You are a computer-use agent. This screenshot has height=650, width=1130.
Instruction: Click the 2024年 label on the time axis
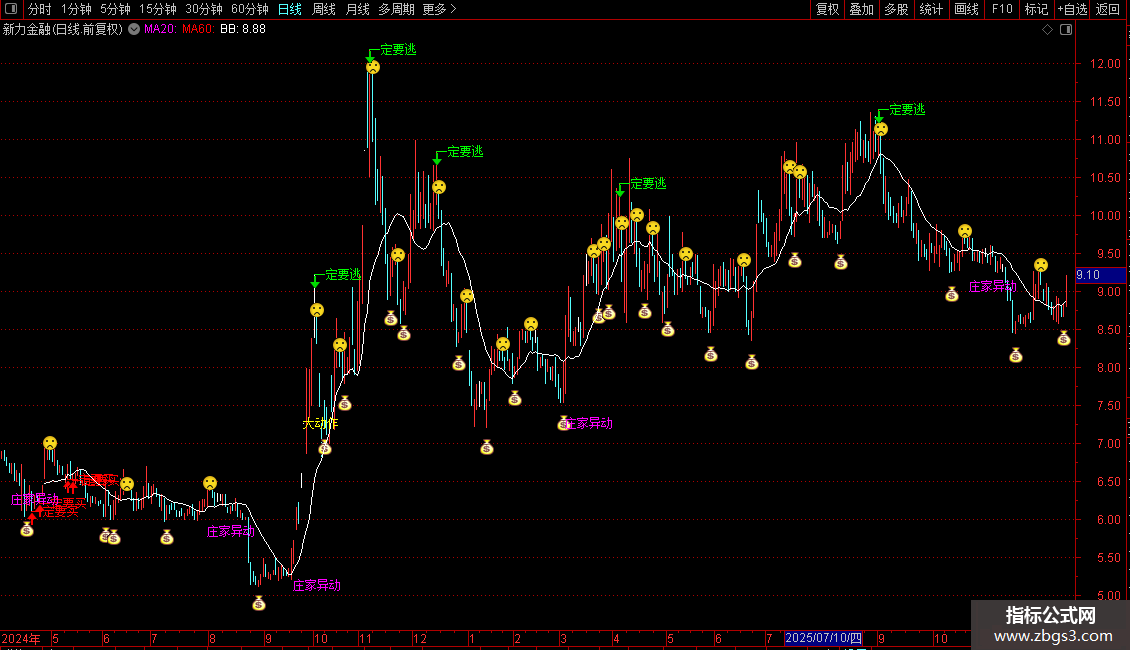tap(21, 638)
